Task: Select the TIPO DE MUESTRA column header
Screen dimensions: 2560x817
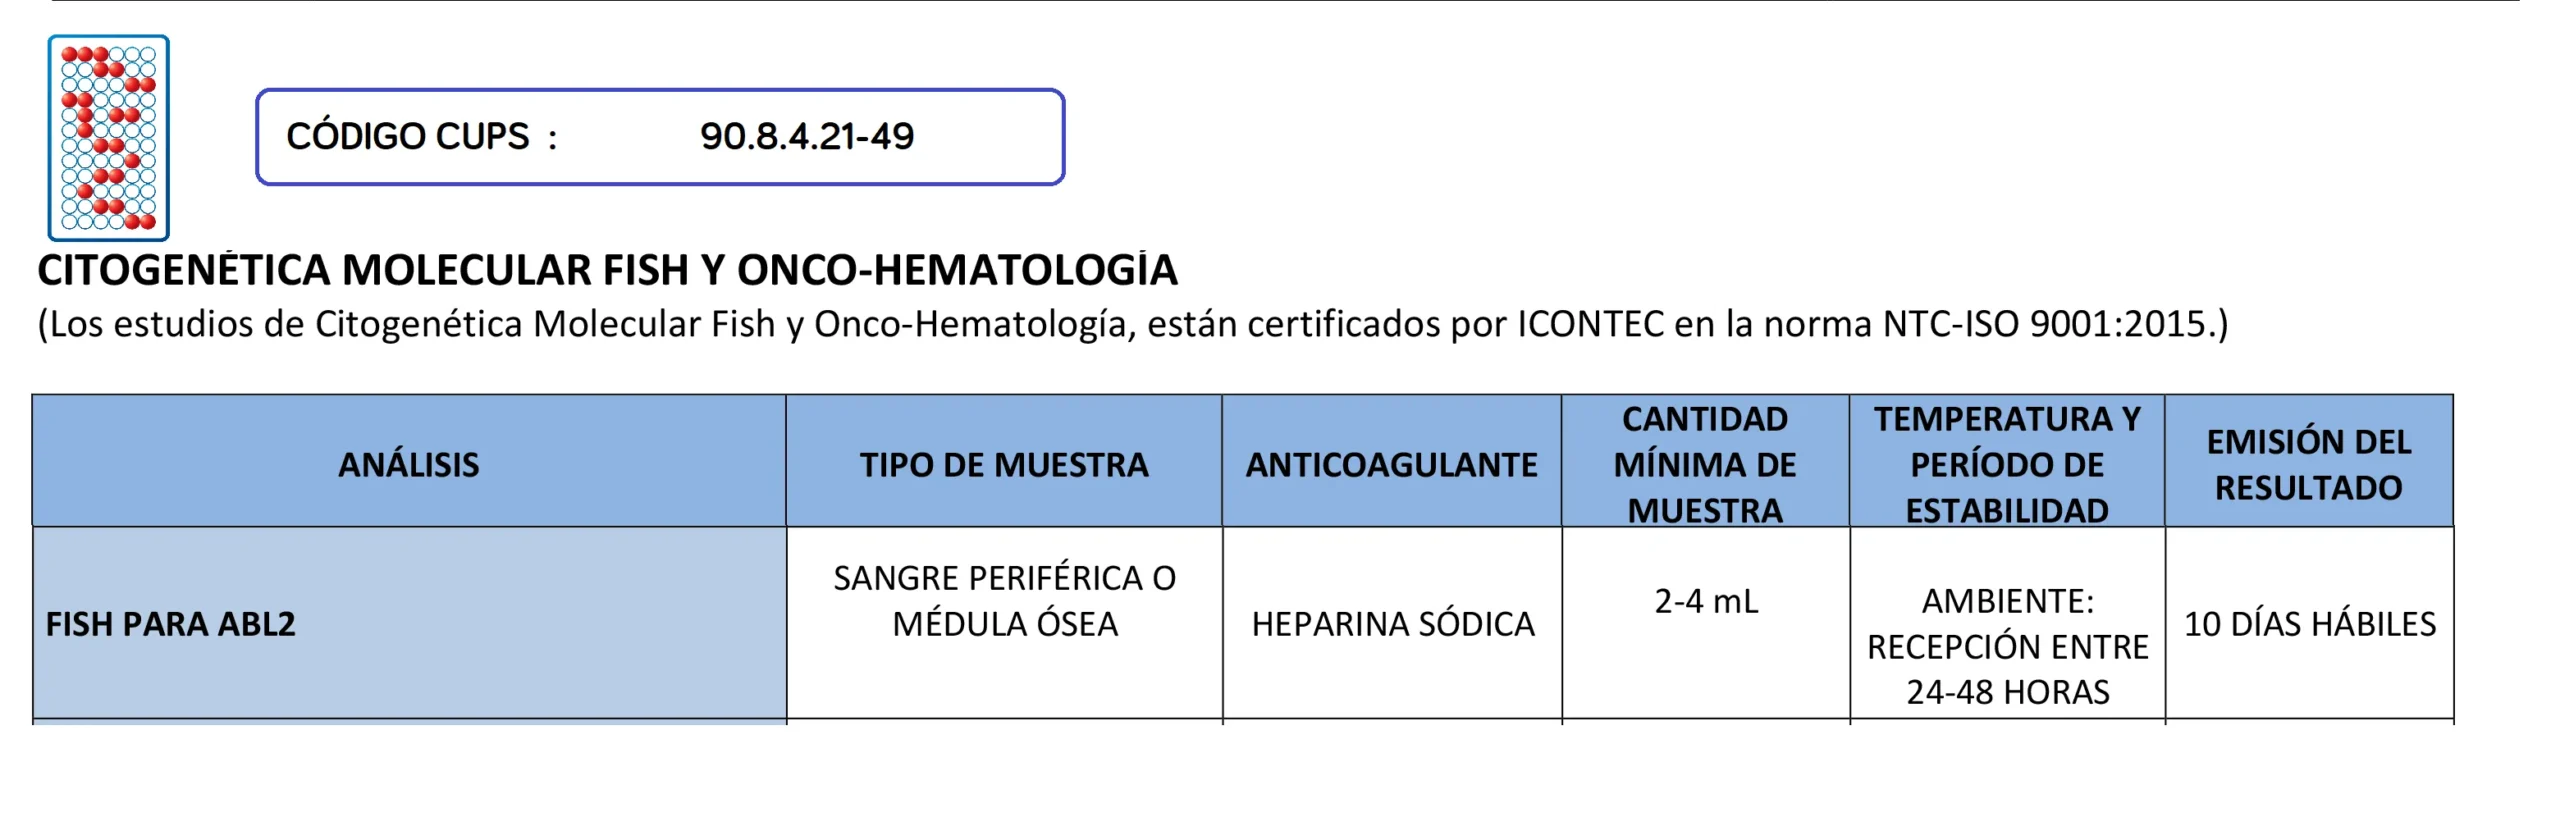Action: pyautogui.click(x=1003, y=465)
